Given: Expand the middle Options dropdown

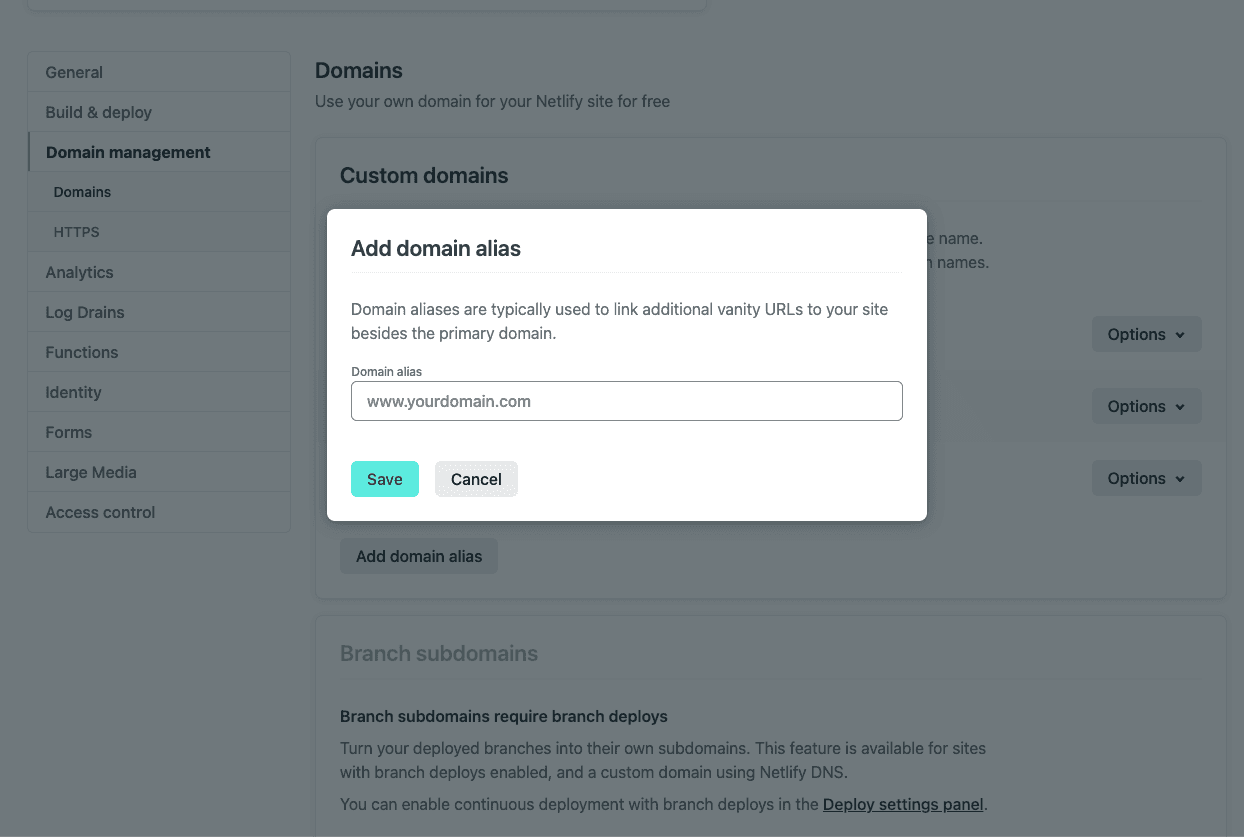Looking at the screenshot, I should click(1146, 406).
